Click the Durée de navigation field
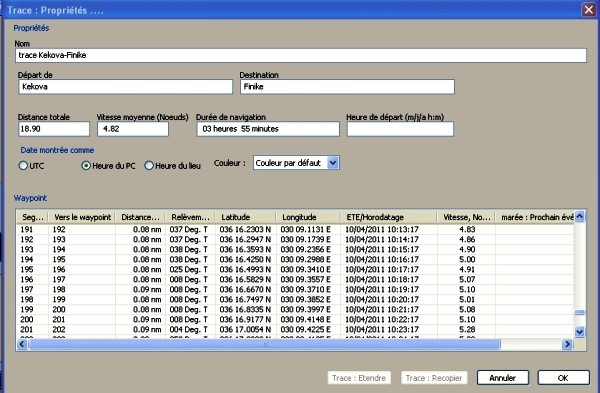This screenshot has width=600, height=393. pos(268,129)
